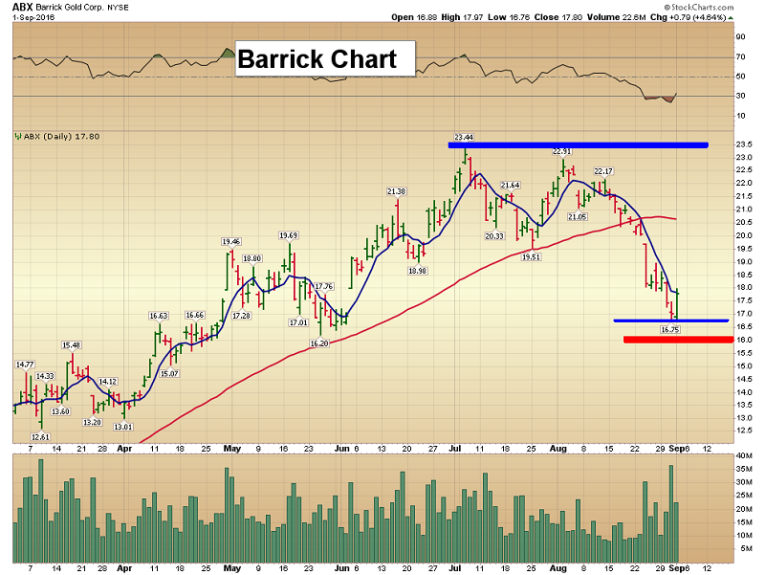Click the 13.01 price label

pyautogui.click(x=123, y=427)
